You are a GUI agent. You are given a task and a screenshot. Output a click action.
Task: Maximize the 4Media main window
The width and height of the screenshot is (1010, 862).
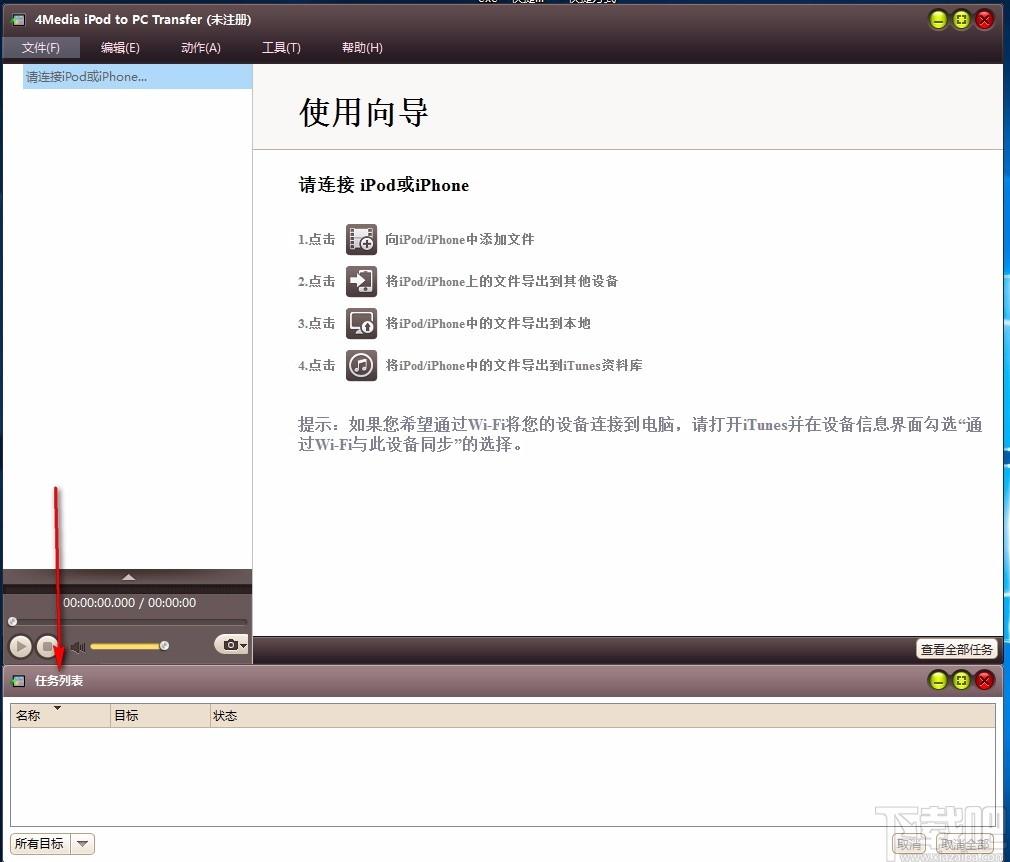(x=961, y=20)
